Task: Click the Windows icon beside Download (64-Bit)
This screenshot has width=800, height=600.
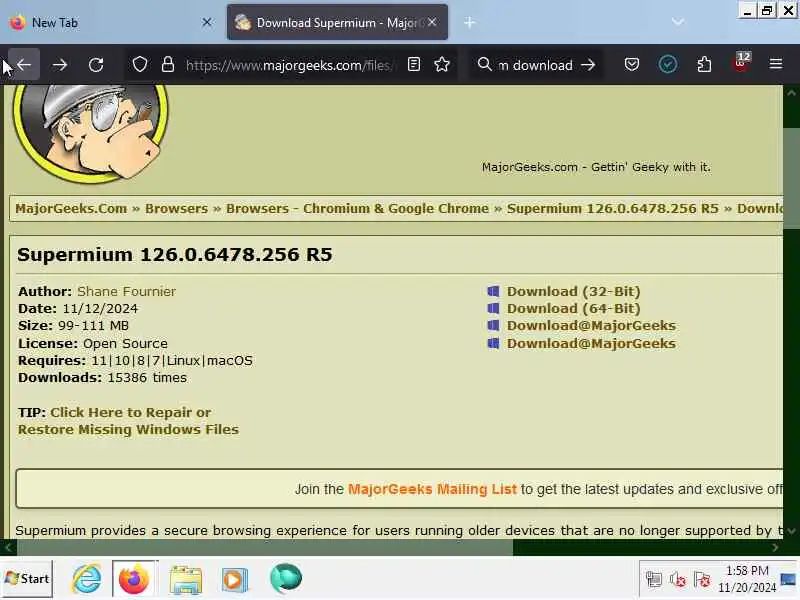Action: [x=493, y=308]
